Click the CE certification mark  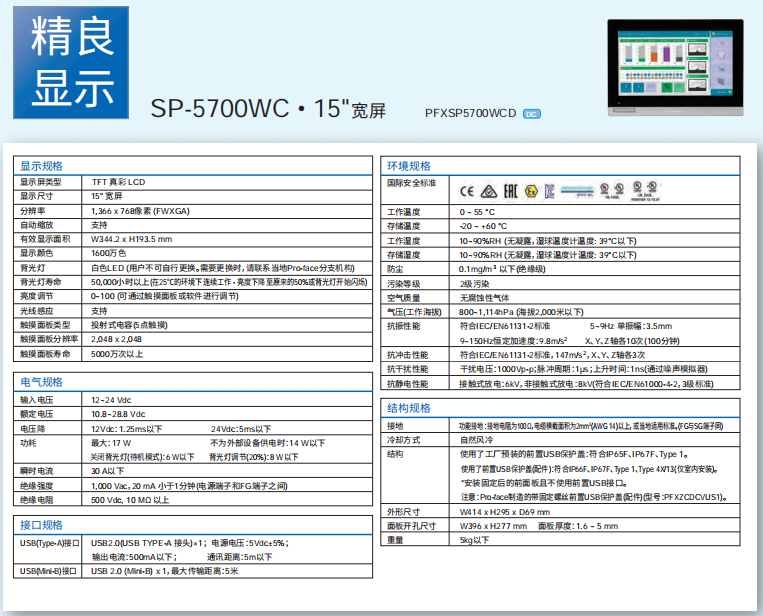coord(467,191)
